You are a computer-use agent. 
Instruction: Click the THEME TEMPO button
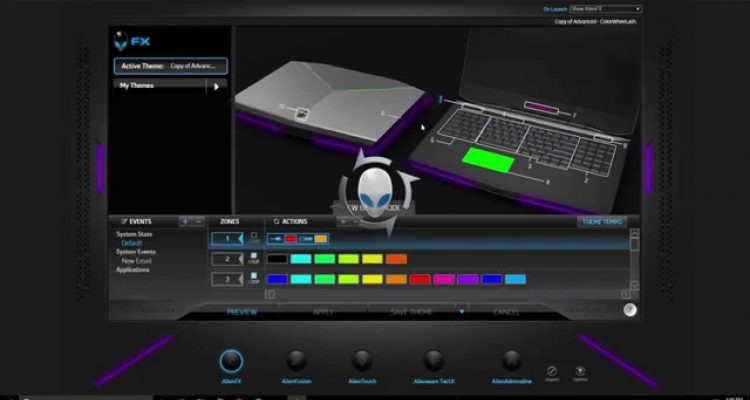[x=602, y=222]
